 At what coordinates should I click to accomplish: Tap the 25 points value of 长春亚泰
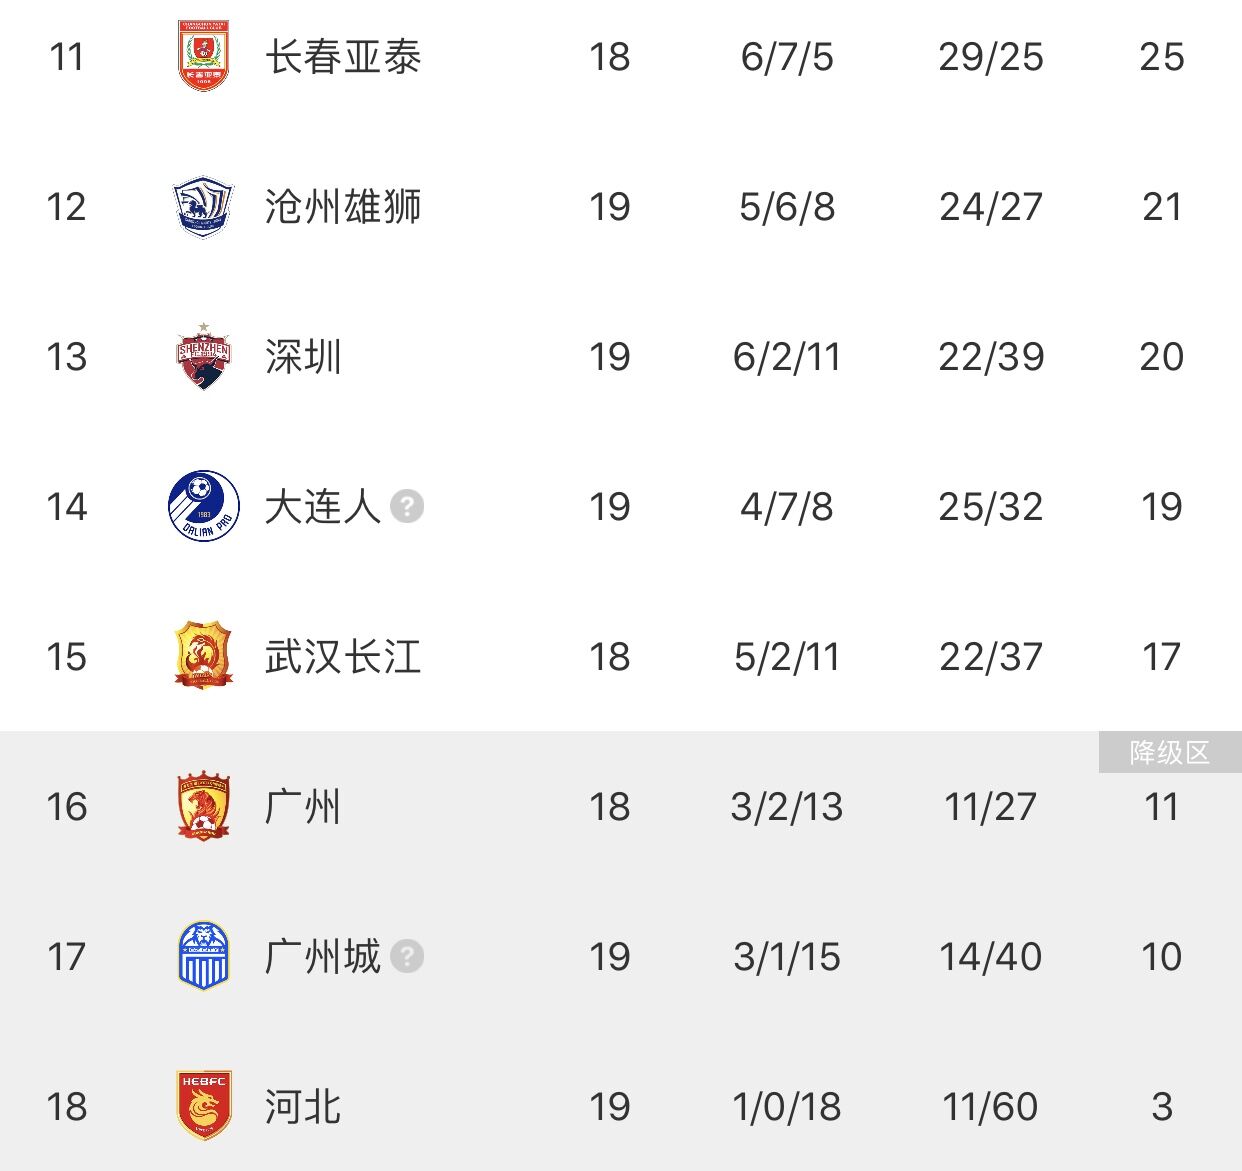[1162, 57]
